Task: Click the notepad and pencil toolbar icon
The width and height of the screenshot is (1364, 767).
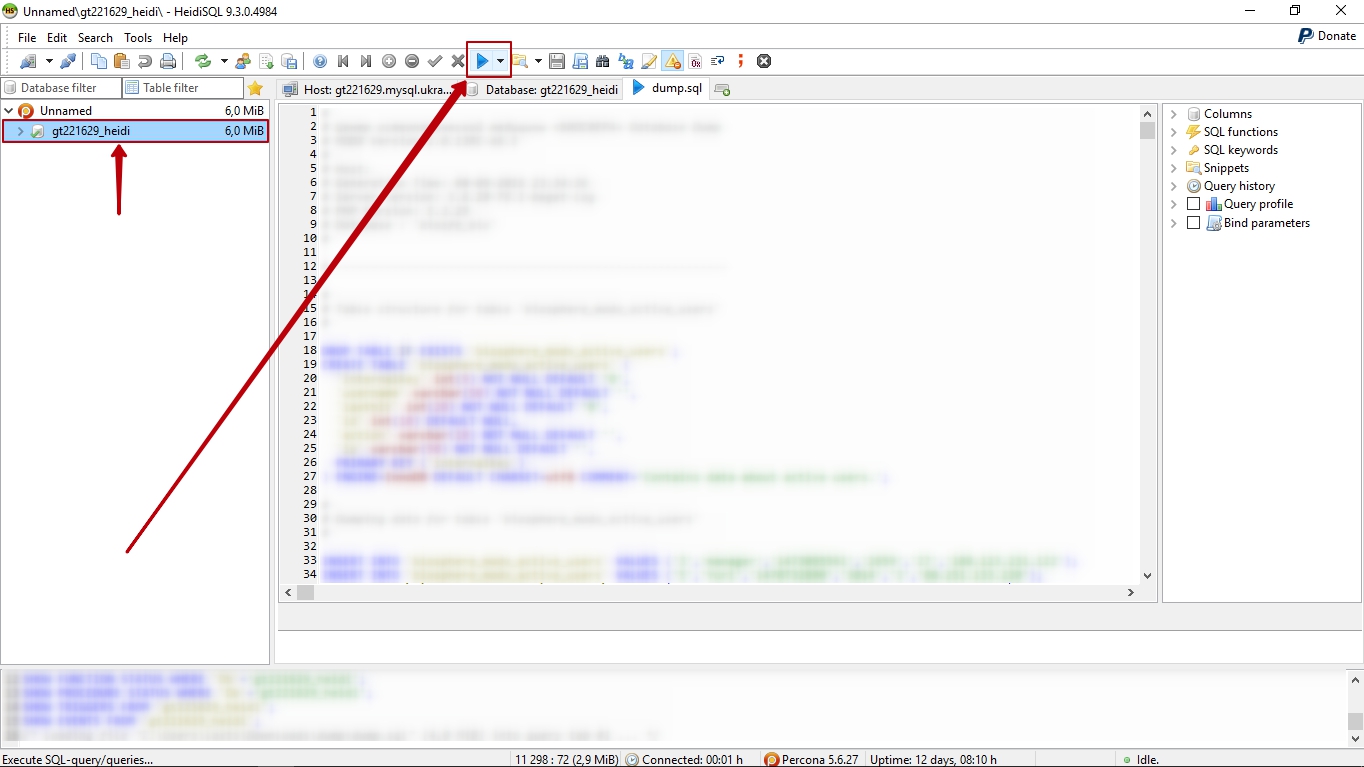Action: (649, 61)
